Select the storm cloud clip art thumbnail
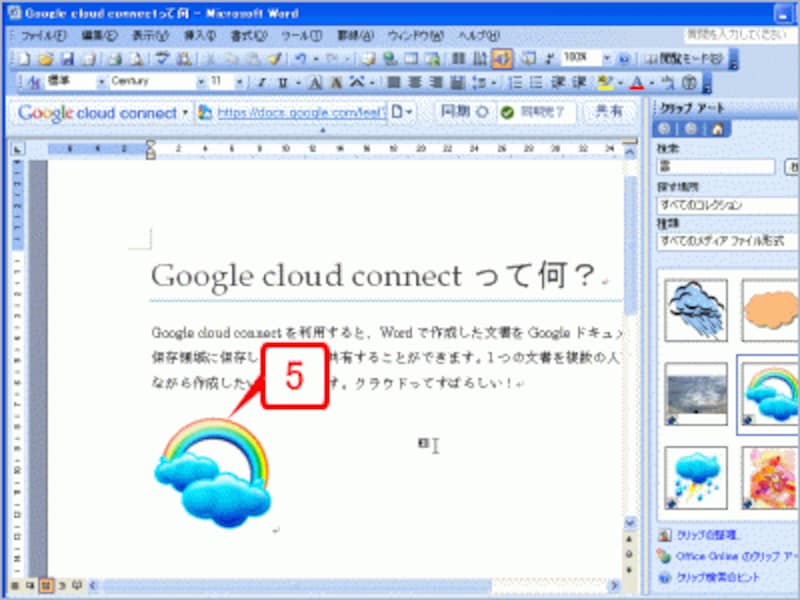Viewport: 800px width, 600px height. 696,310
